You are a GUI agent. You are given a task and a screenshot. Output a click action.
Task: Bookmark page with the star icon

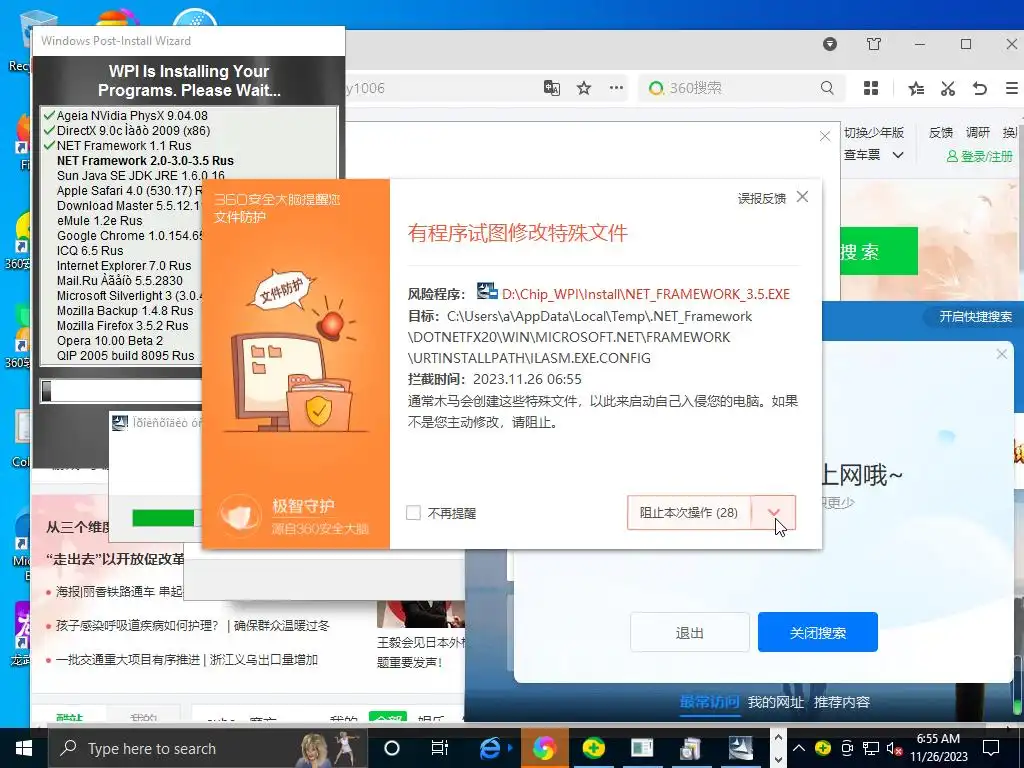[584, 88]
